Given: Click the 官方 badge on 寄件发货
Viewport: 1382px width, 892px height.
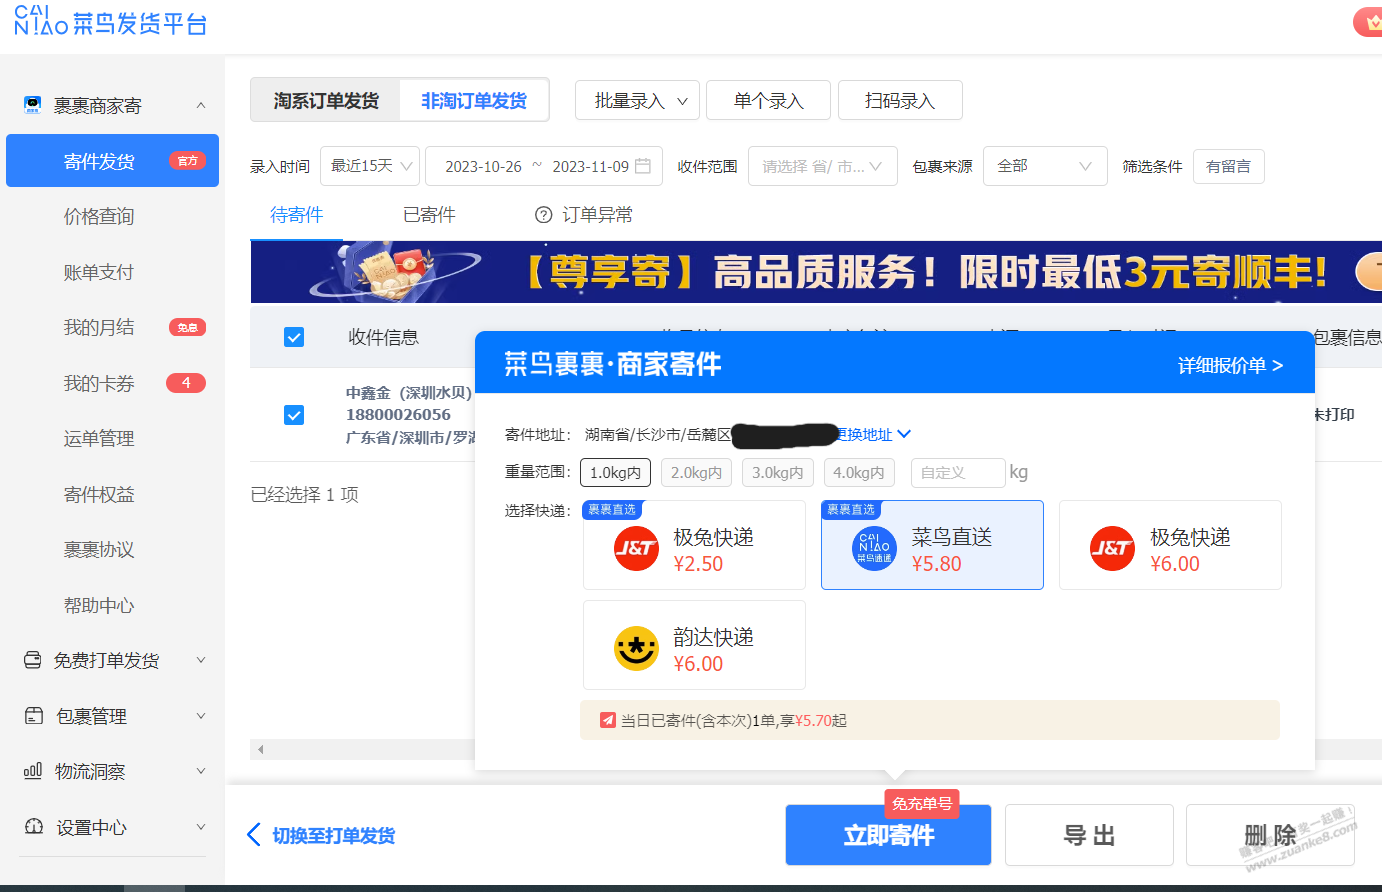Looking at the screenshot, I should (187, 161).
